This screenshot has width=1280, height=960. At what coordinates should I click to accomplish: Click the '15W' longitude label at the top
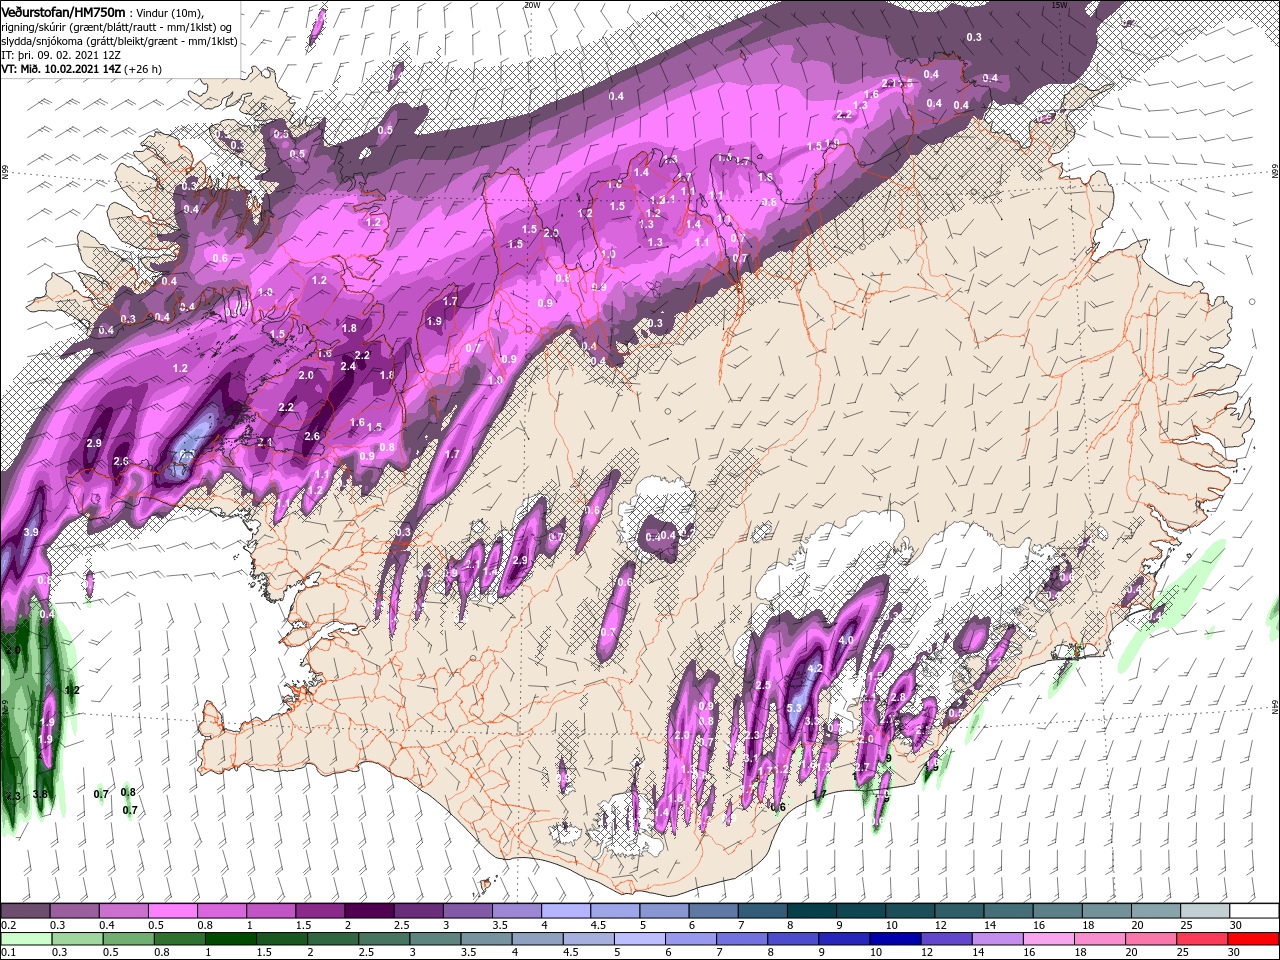coord(1059,5)
